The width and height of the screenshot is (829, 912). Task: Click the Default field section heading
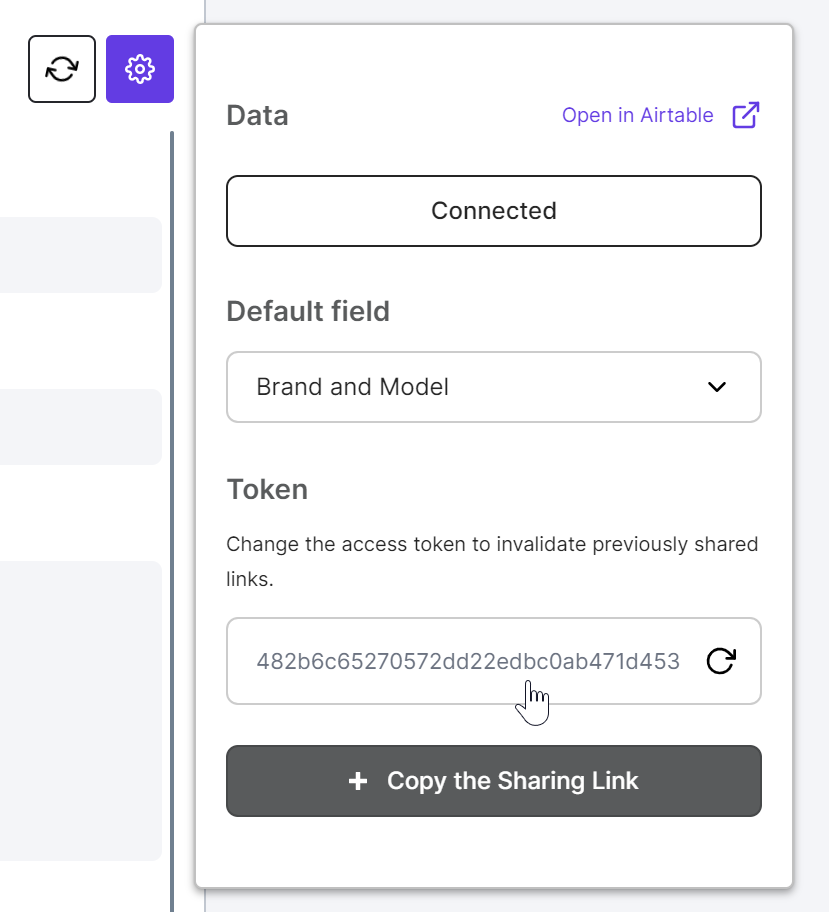(x=308, y=311)
